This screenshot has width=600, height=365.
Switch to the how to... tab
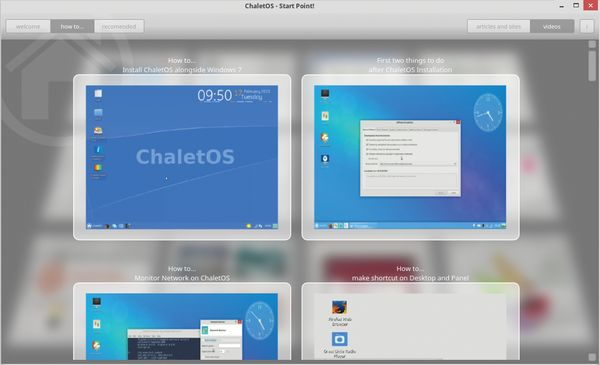pos(72,26)
